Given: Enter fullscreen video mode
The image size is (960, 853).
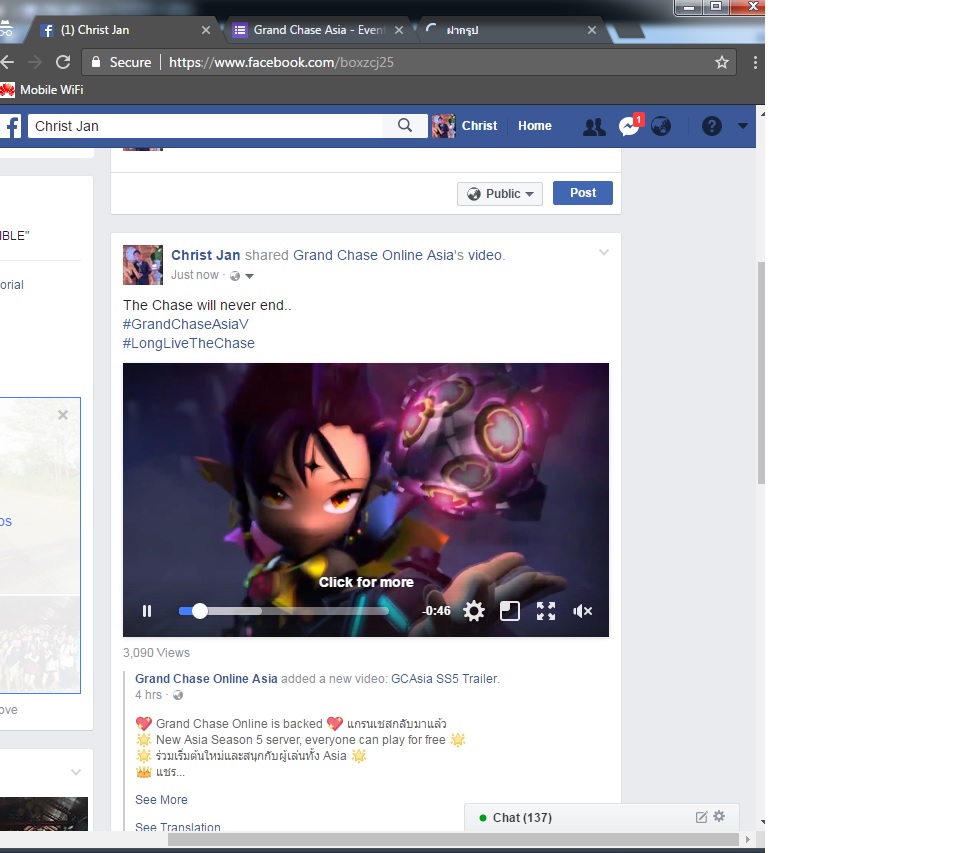Looking at the screenshot, I should pos(546,611).
